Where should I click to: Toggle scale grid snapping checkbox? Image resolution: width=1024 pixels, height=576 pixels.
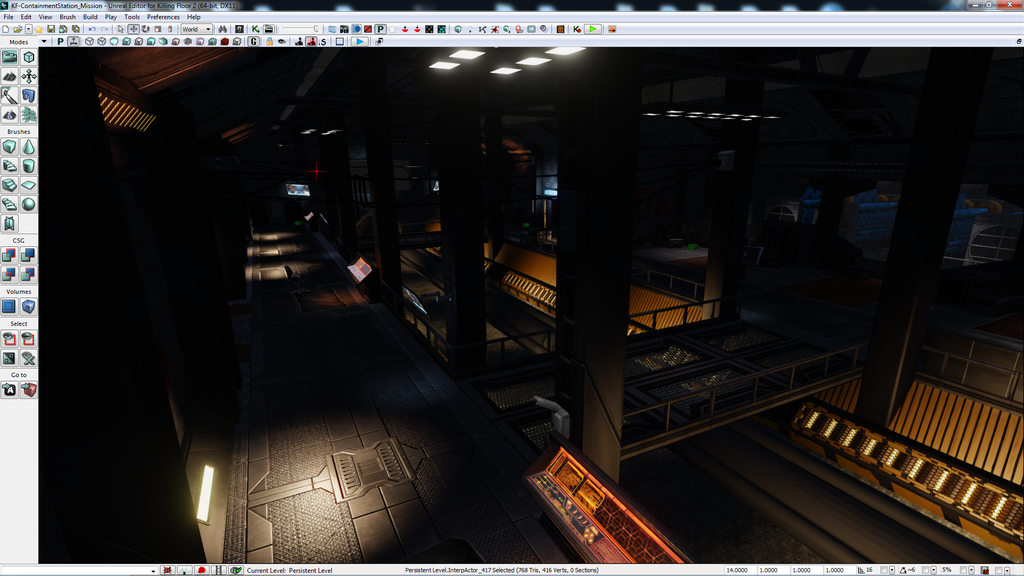pyautogui.click(x=963, y=570)
